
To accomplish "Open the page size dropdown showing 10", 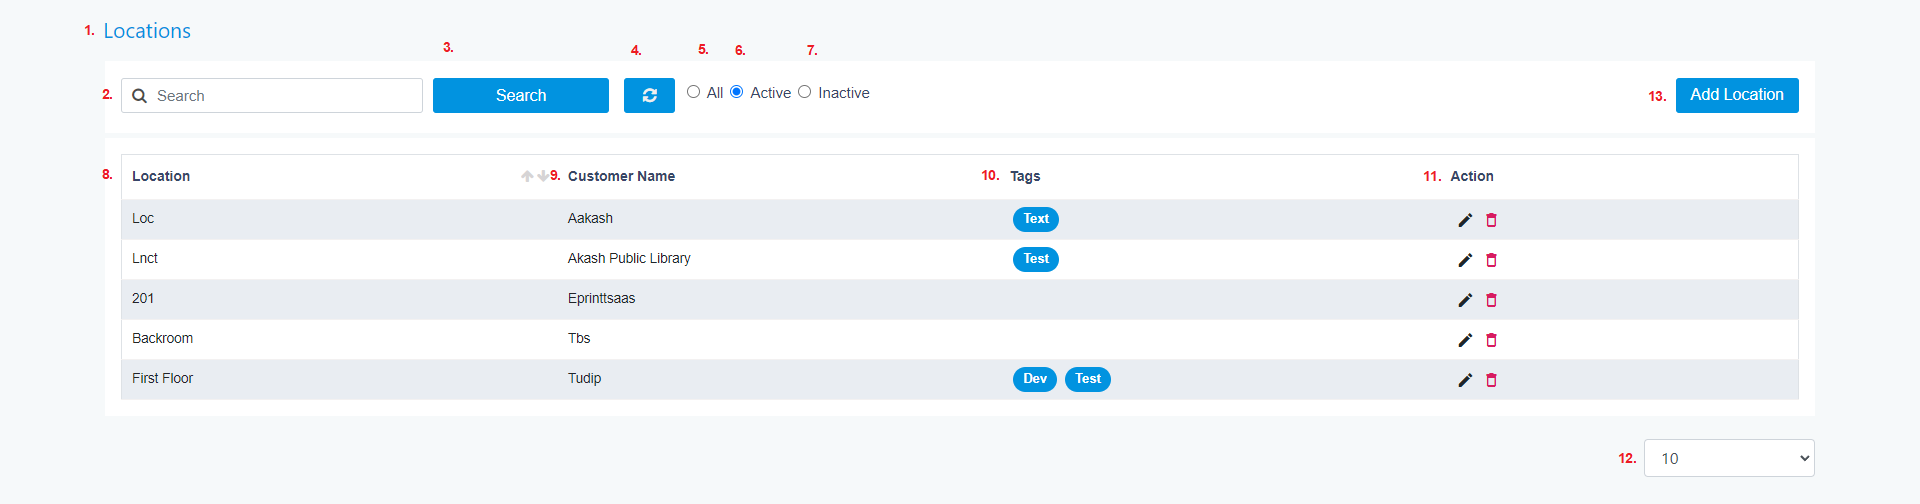I will point(1729,458).
